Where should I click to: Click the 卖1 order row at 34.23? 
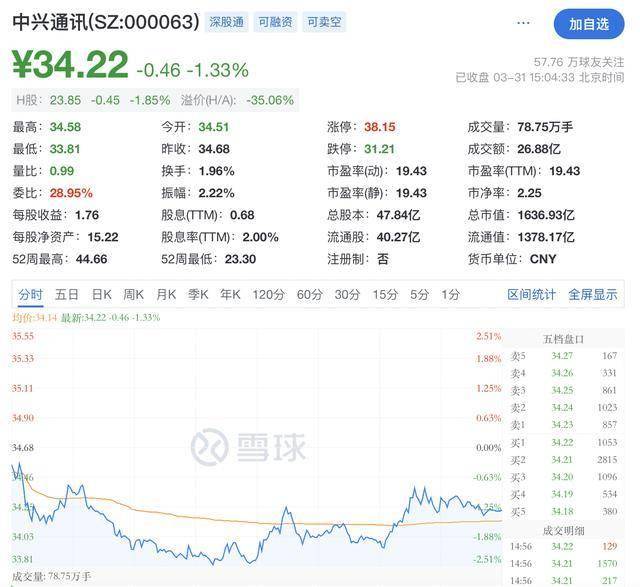pos(563,425)
